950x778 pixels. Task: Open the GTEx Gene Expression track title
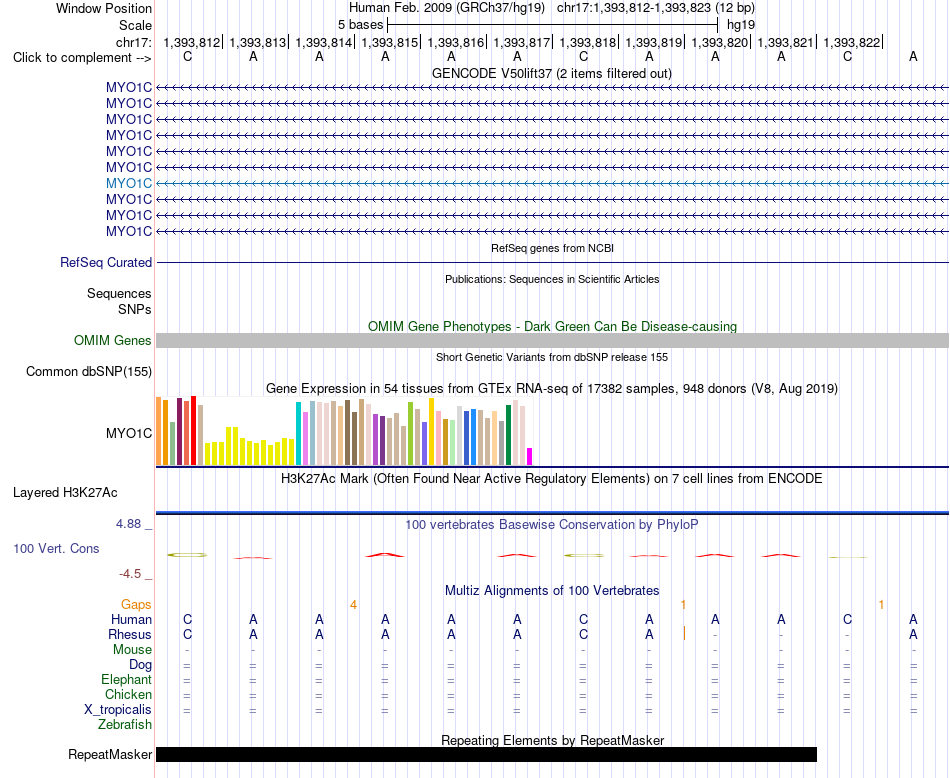click(552, 388)
